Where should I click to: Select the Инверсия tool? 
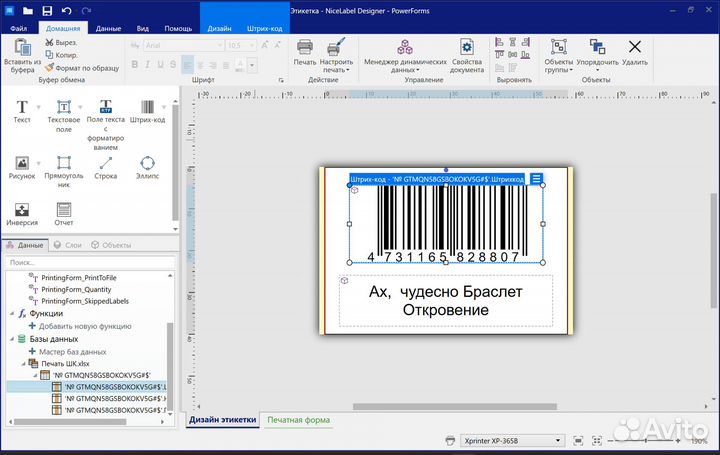pyautogui.click(x=22, y=214)
